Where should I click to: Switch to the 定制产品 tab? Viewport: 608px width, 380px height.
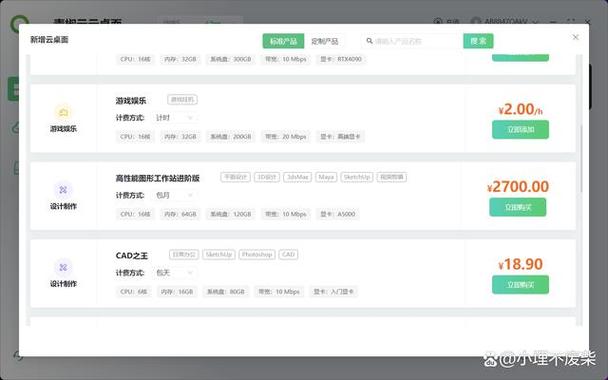325,41
